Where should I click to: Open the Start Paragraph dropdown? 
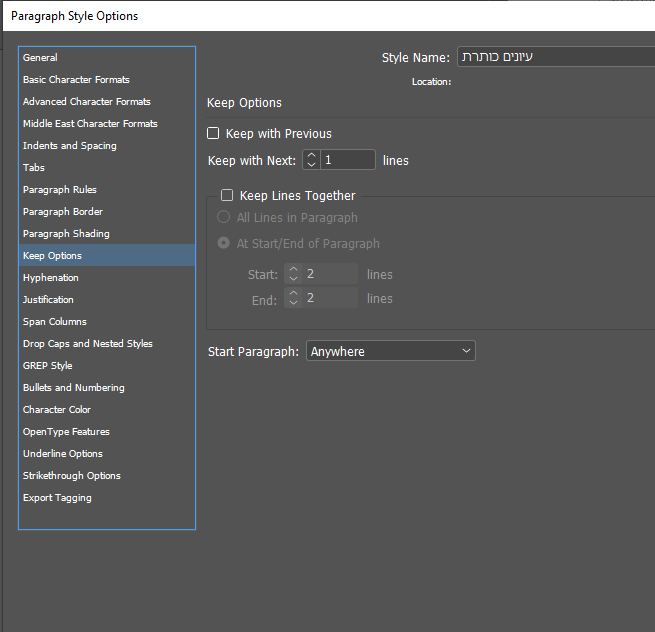pyautogui.click(x=390, y=351)
